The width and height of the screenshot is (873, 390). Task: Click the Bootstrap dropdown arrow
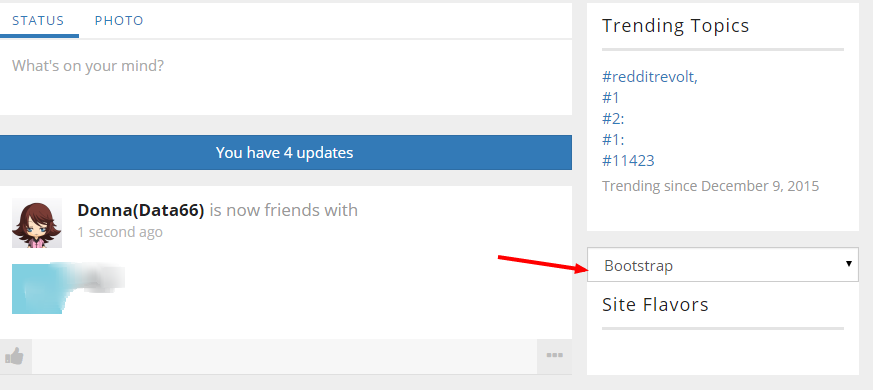(849, 264)
